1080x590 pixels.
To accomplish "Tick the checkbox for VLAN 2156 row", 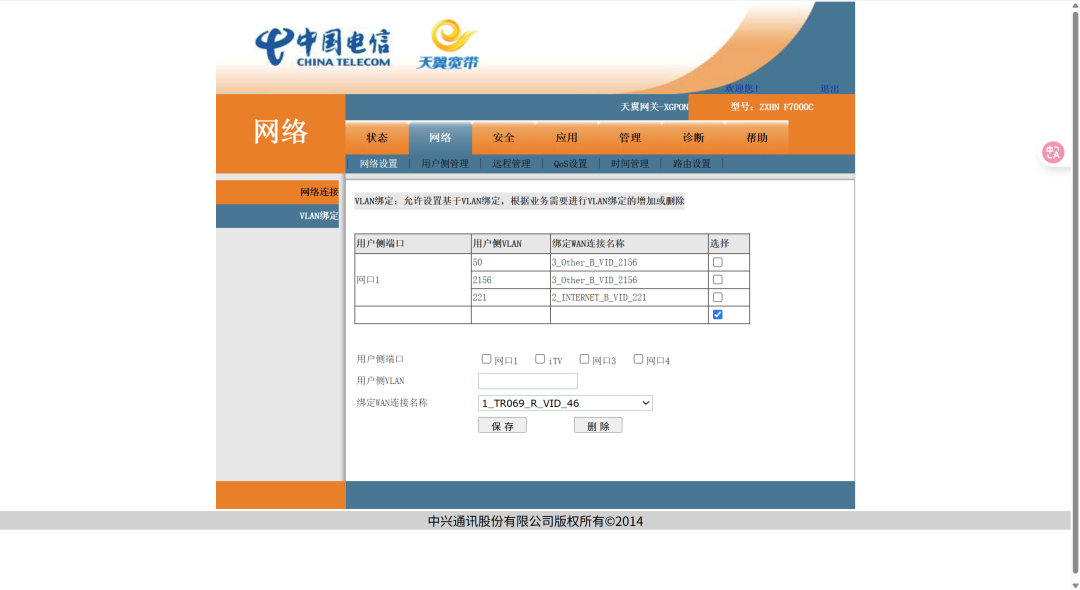I will [x=718, y=280].
